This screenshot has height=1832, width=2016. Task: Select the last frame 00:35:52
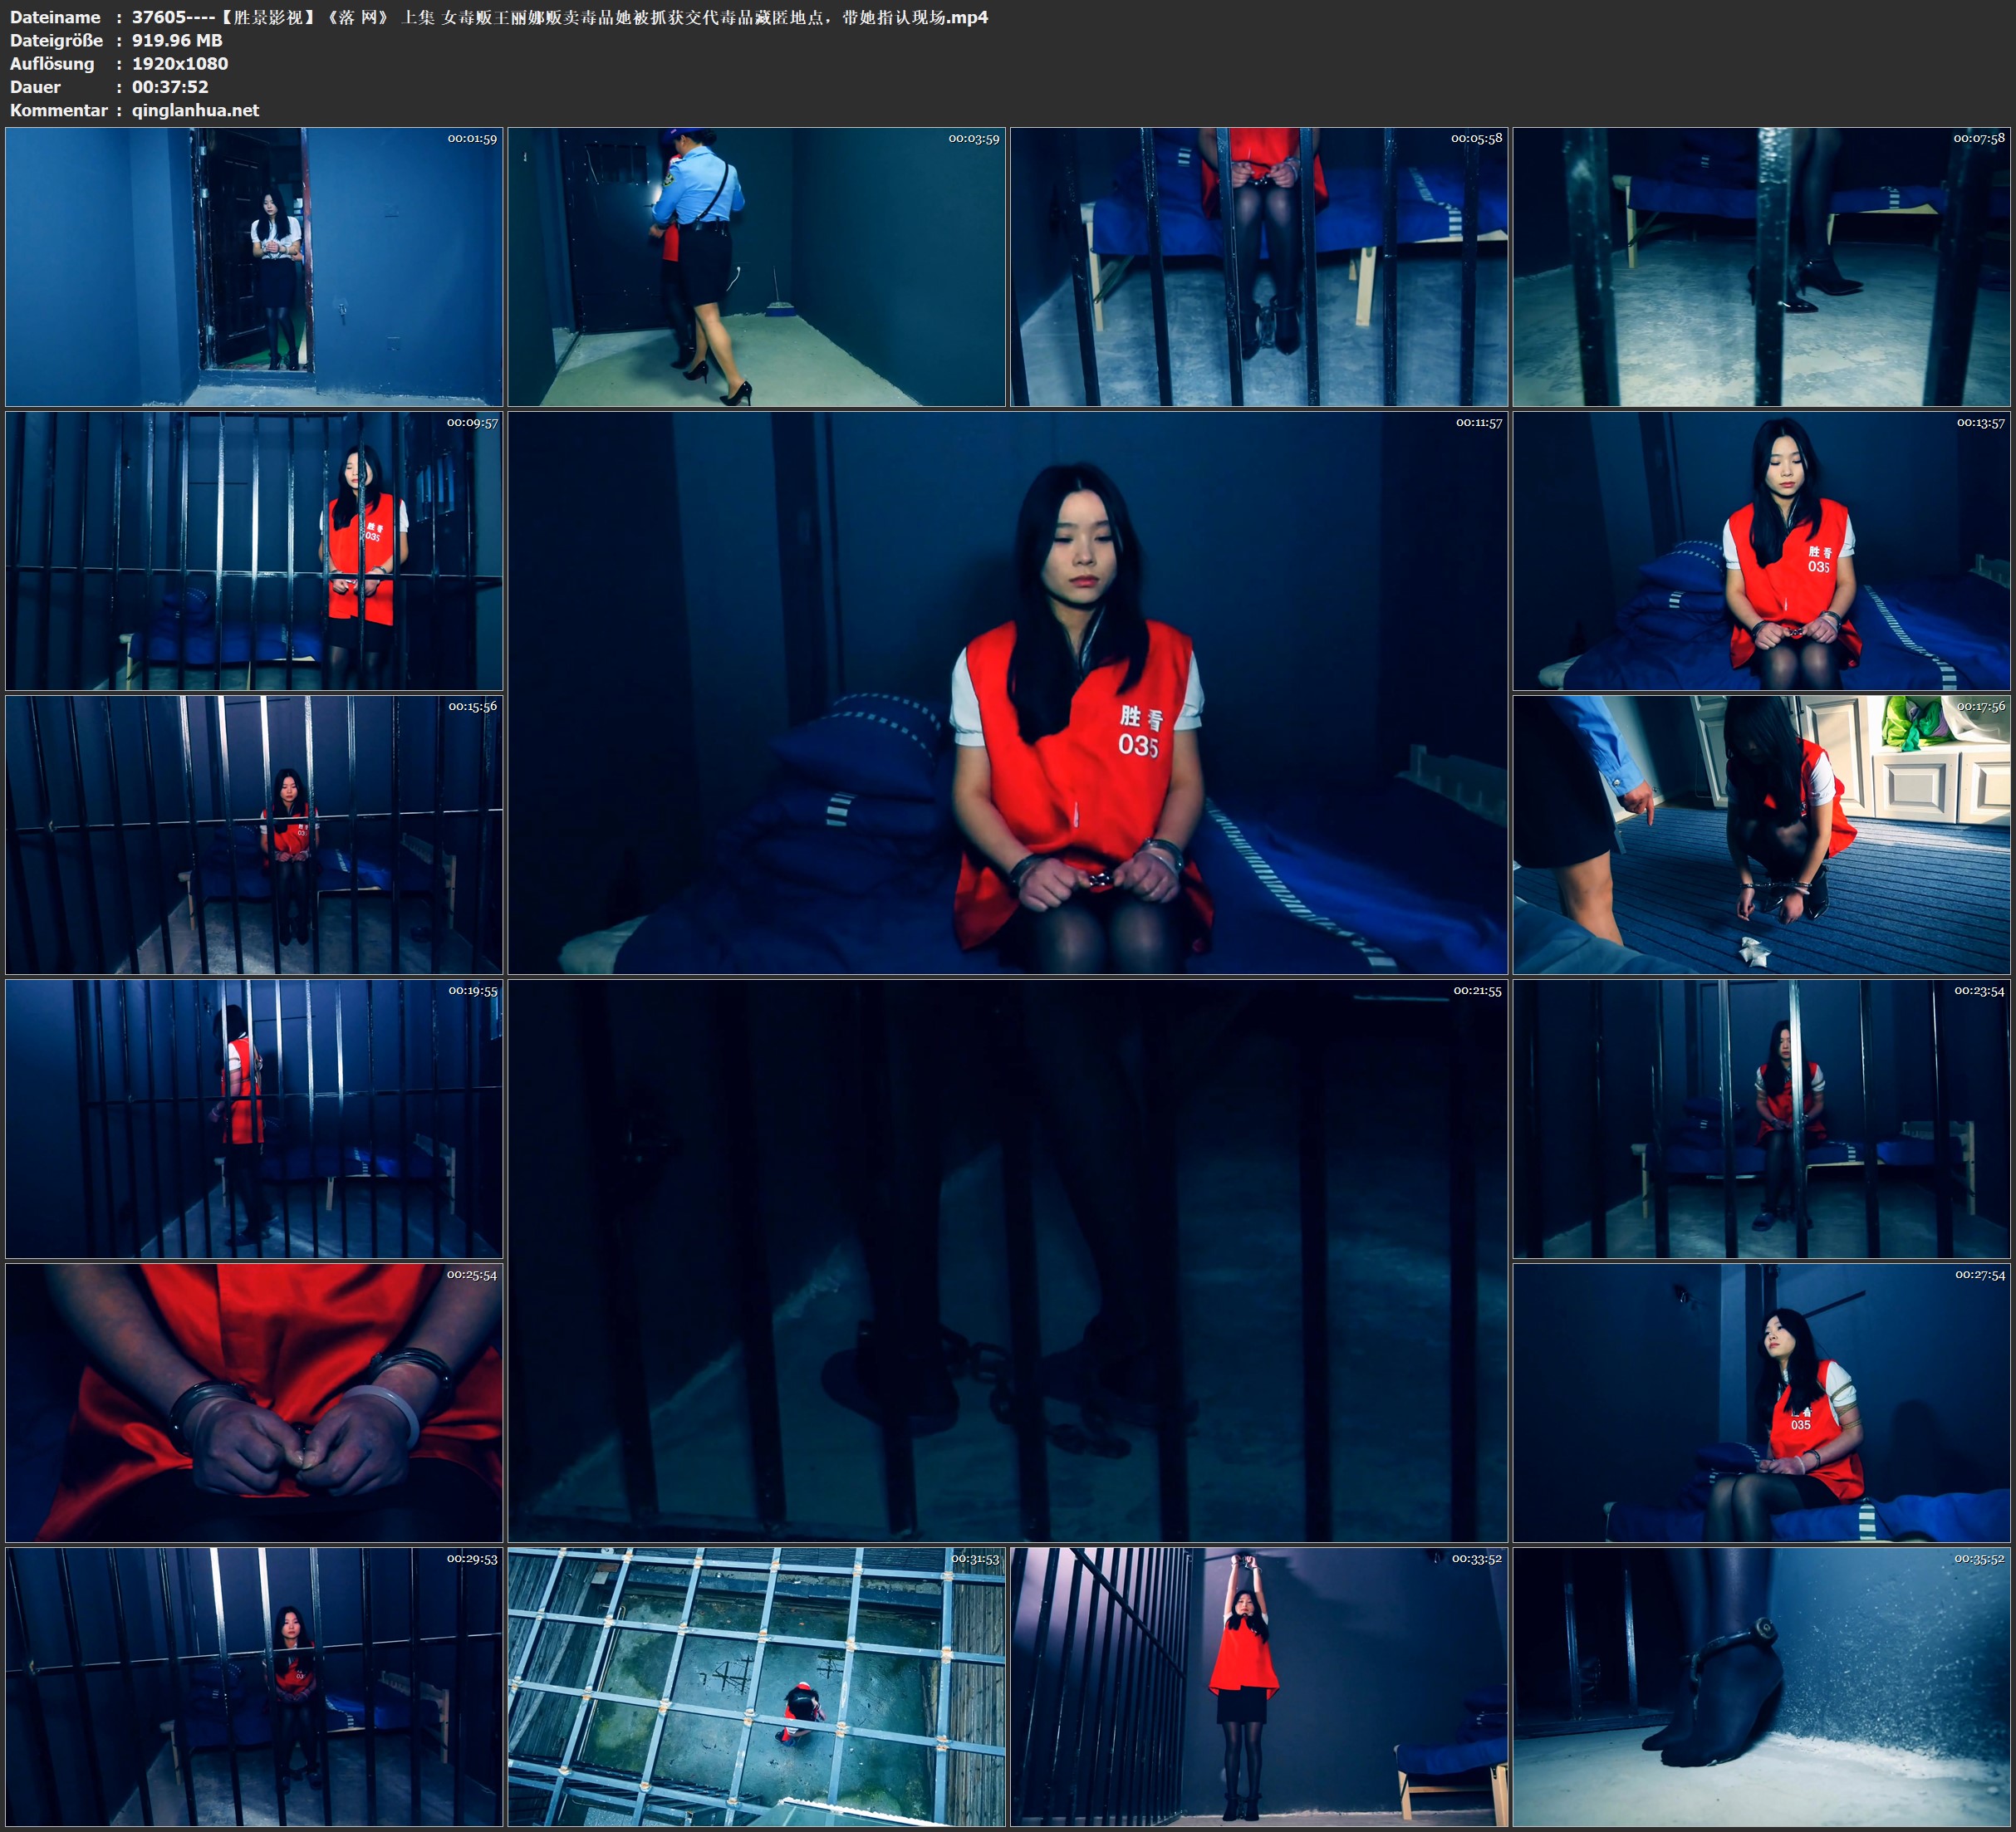[1761, 1686]
